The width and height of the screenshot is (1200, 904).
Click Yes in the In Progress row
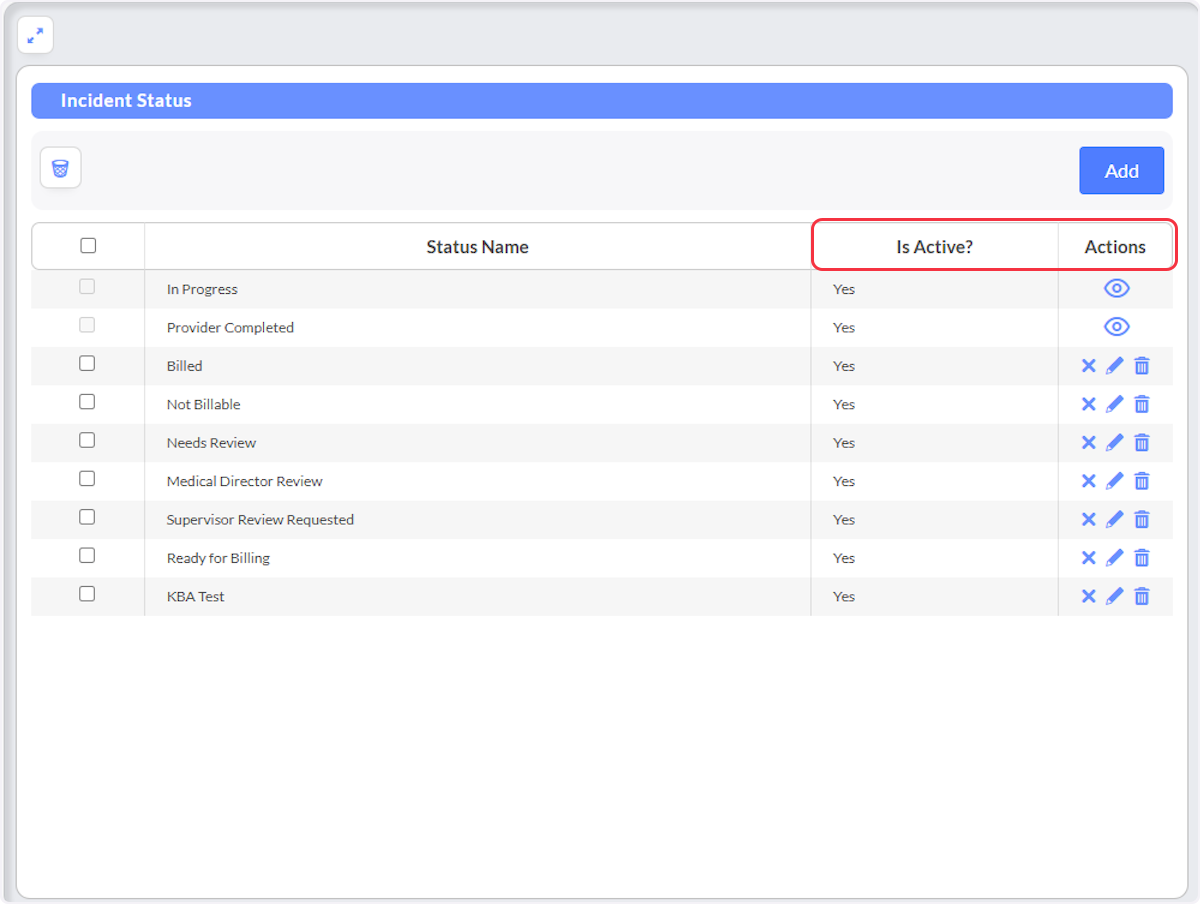tap(844, 289)
